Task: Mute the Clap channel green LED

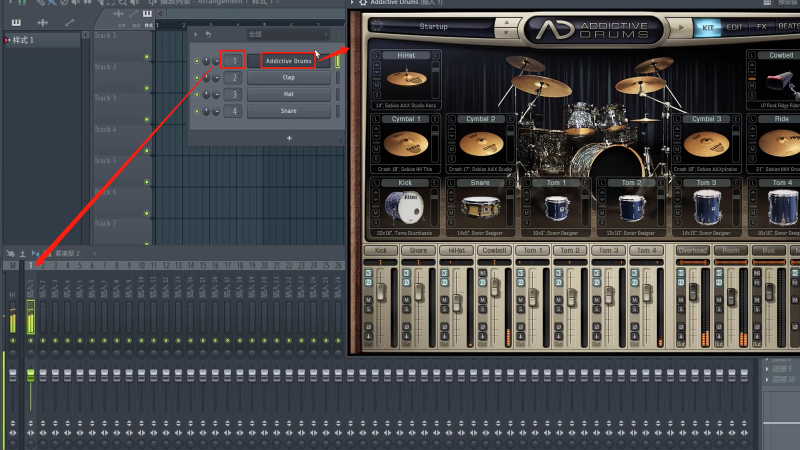Action: coord(197,78)
